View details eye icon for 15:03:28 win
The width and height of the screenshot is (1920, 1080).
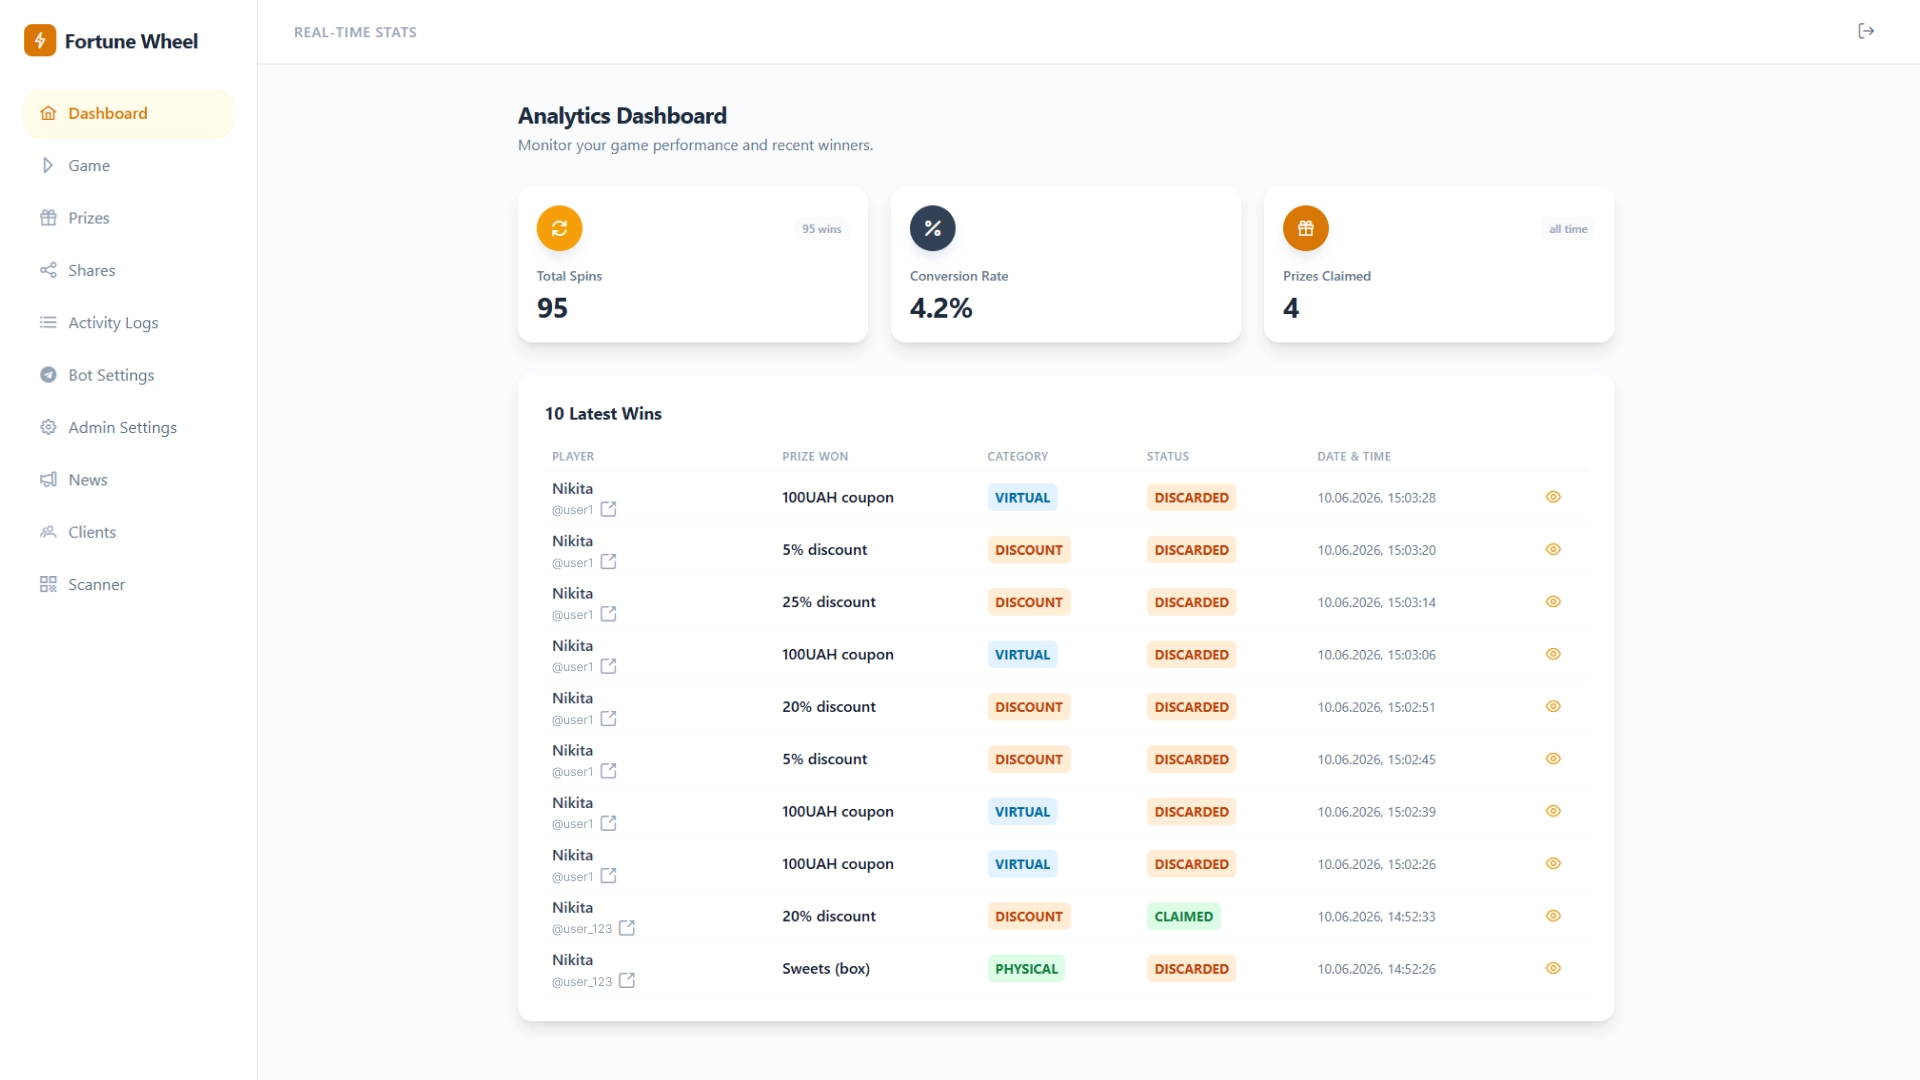pyautogui.click(x=1553, y=497)
